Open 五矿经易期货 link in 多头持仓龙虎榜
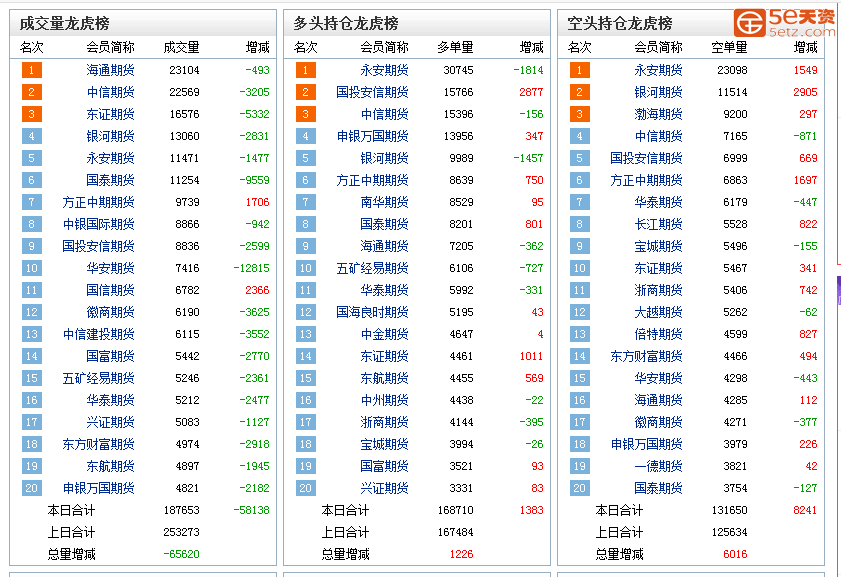 [372, 268]
